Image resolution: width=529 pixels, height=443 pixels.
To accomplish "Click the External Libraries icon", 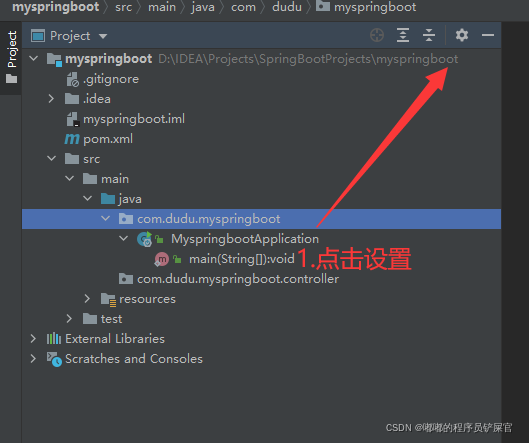I will [x=54, y=338].
